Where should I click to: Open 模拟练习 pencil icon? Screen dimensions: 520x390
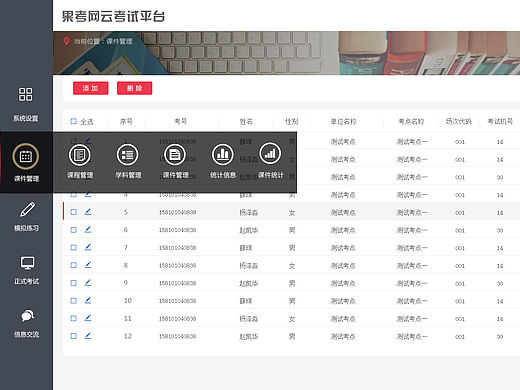point(27,210)
